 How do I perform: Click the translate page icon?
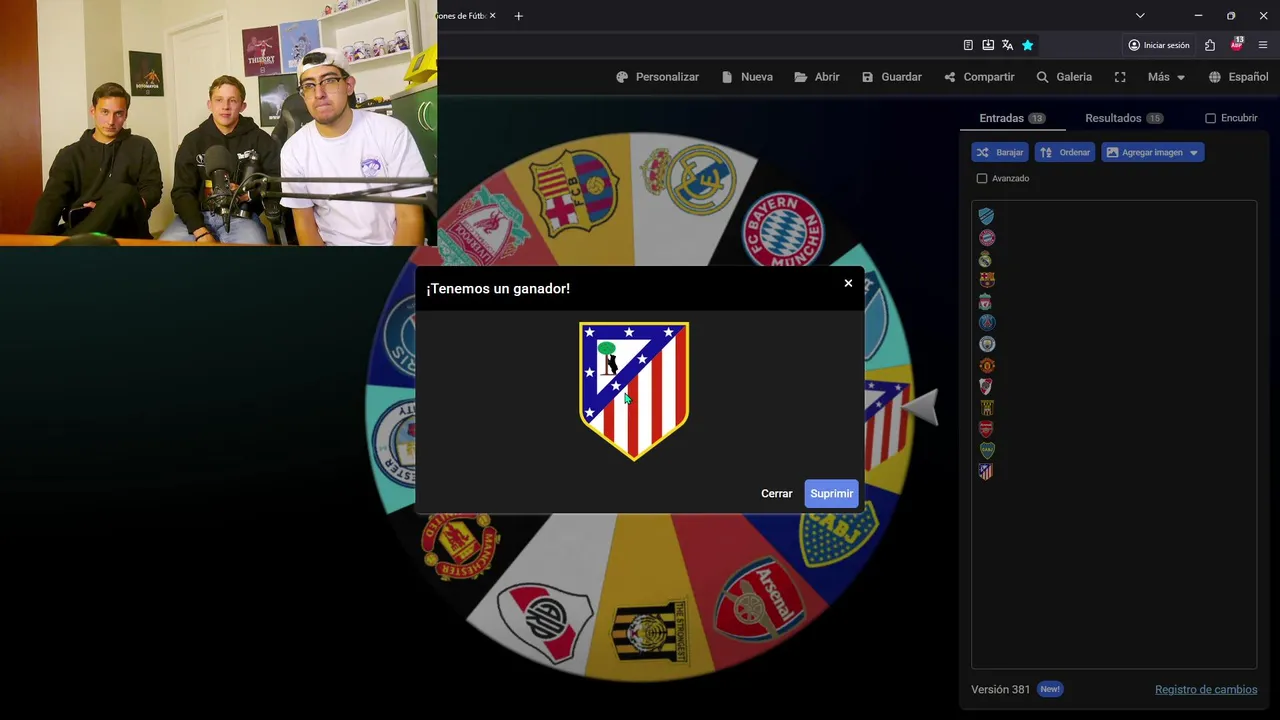click(1007, 45)
